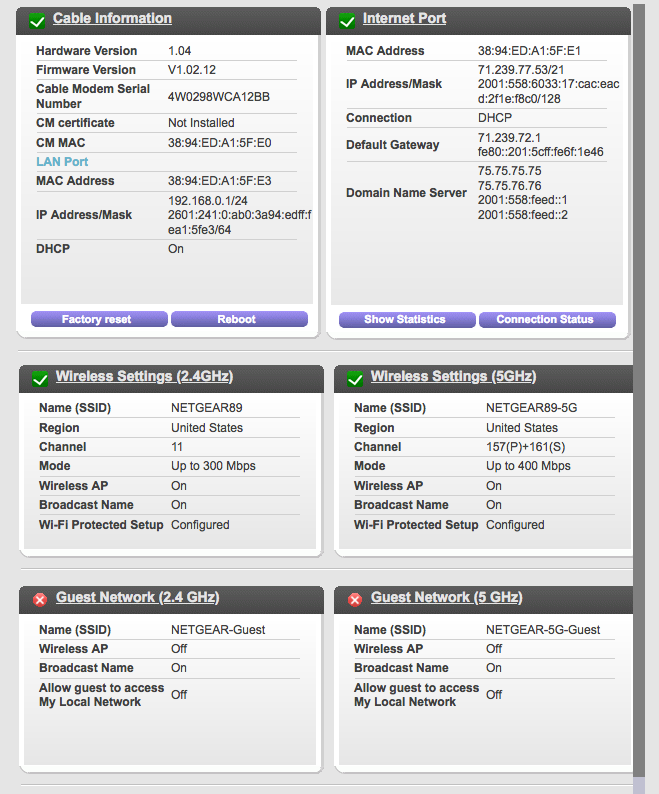Click guest SSID NETGEAR-Guest

click(x=218, y=629)
